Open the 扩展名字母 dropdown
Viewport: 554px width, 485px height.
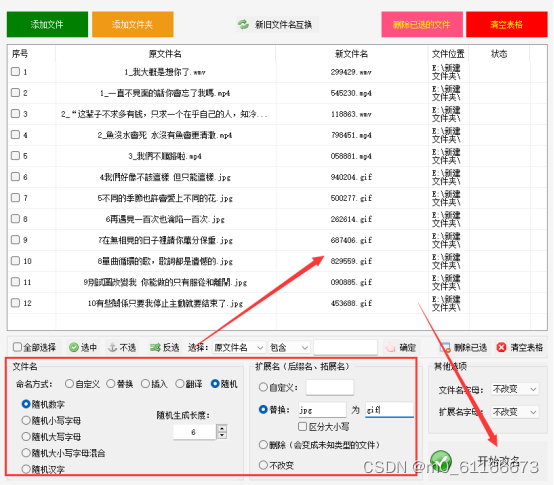coord(515,412)
